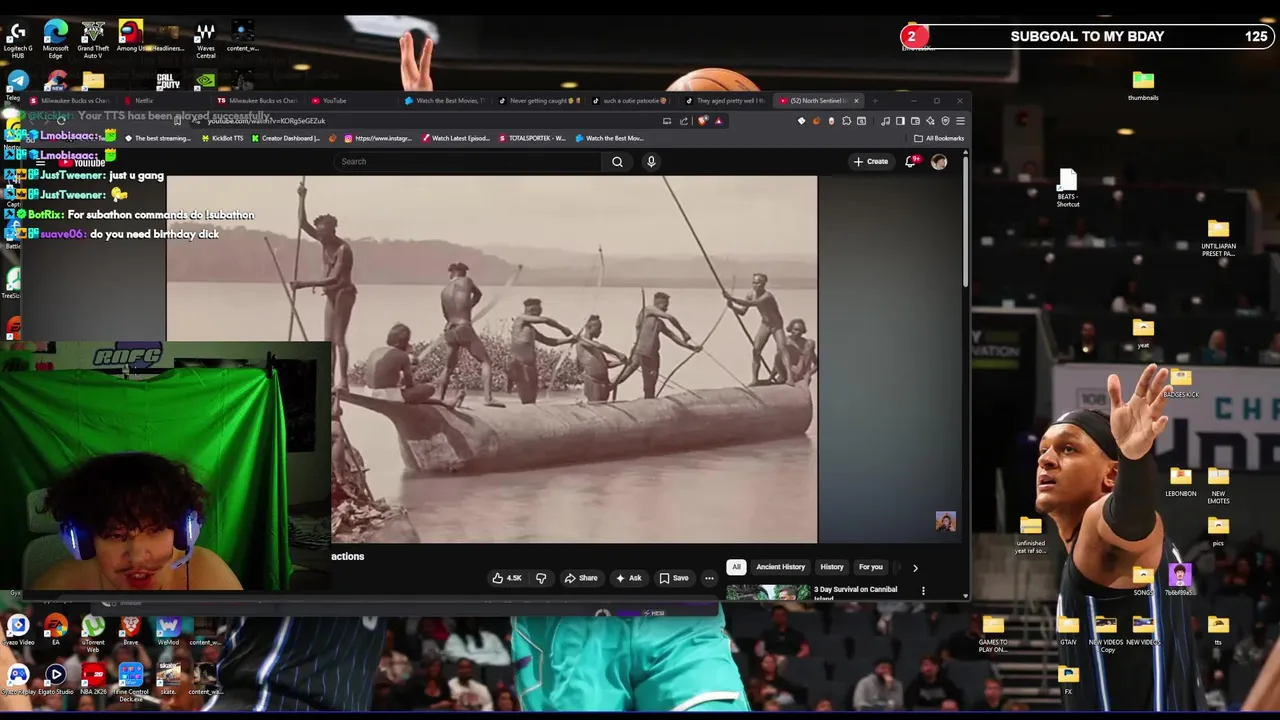The height and width of the screenshot is (720, 1280).
Task: Open Logitech G HUB desktop shortcut
Action: pyautogui.click(x=18, y=38)
